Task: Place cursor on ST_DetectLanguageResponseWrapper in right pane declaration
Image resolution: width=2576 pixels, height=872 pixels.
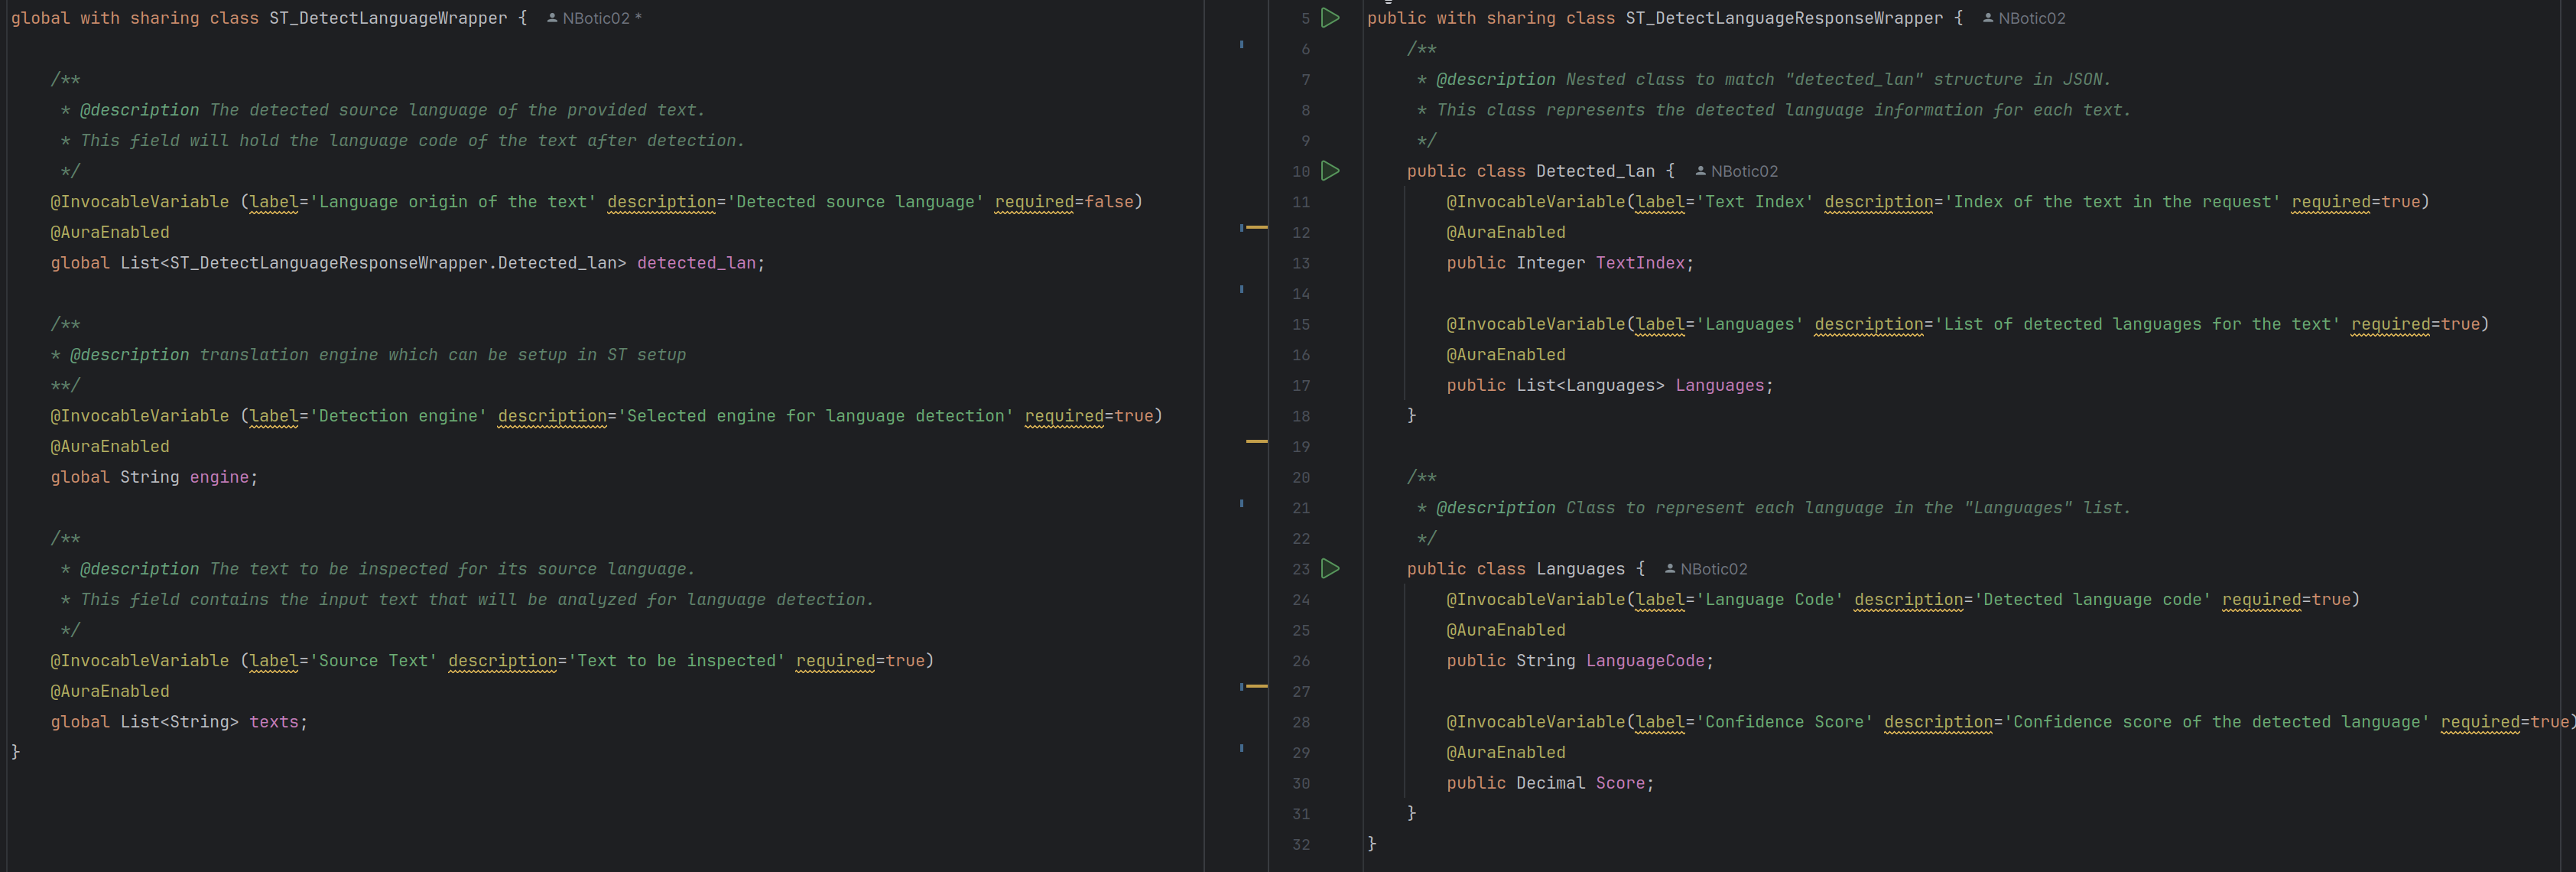Action: pos(1784,18)
